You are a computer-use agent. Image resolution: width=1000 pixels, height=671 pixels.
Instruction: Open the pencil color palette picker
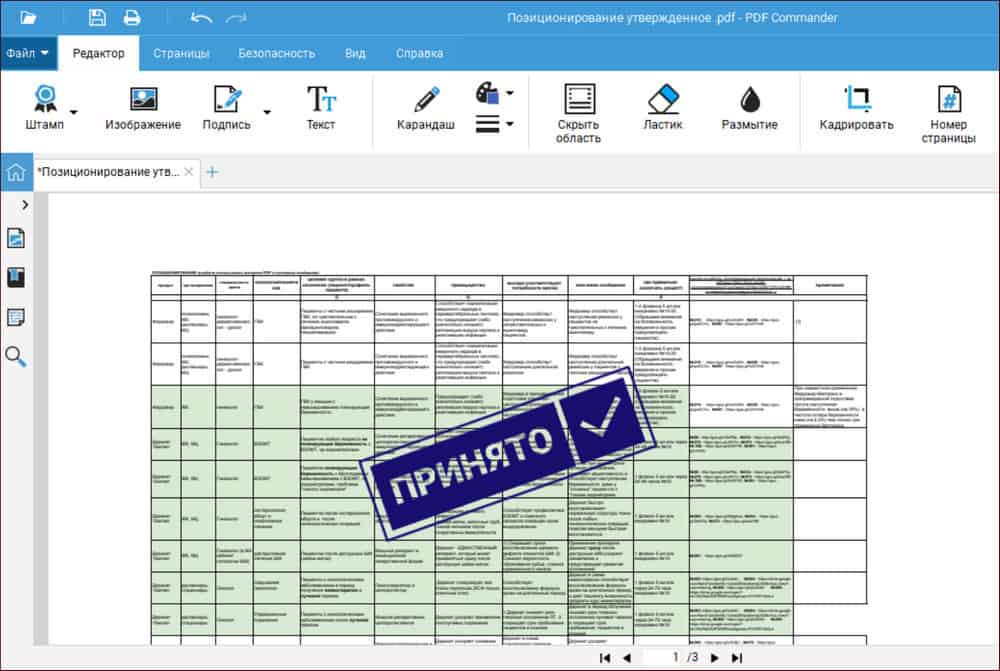tap(494, 94)
